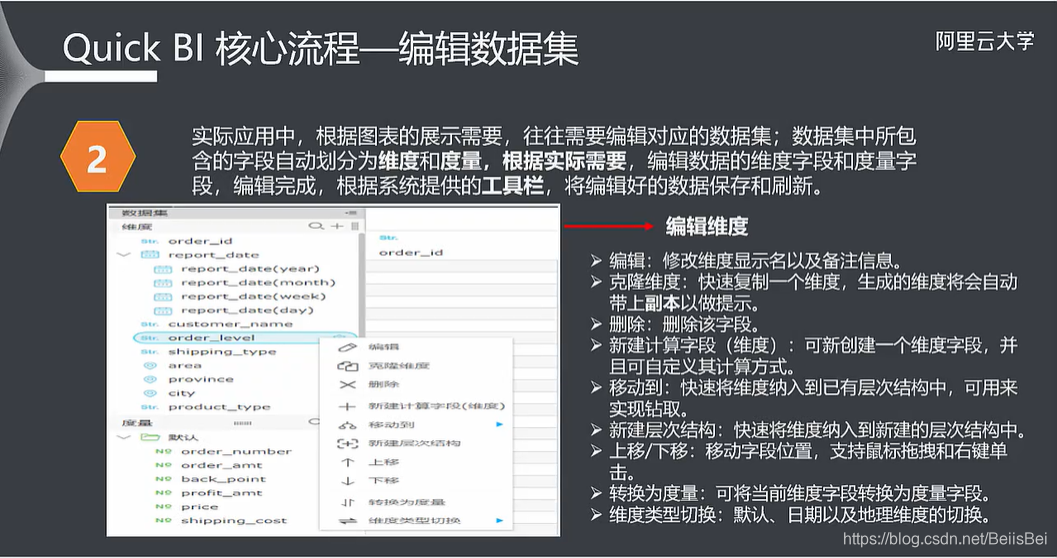Click the location pin icon beside city
This screenshot has width=1057, height=558.
click(150, 394)
